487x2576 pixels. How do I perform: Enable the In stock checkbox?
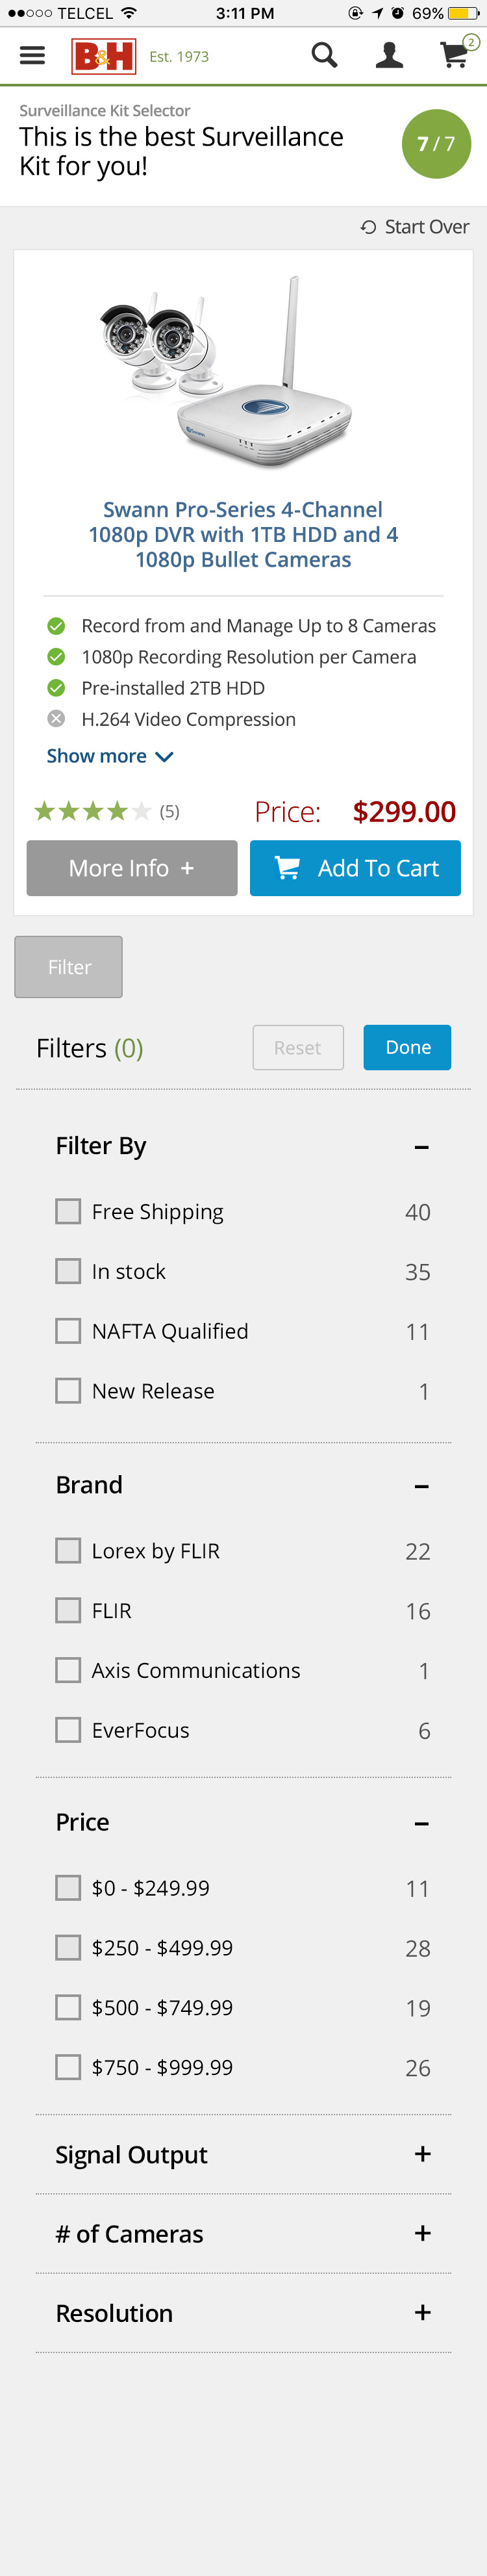[68, 1271]
